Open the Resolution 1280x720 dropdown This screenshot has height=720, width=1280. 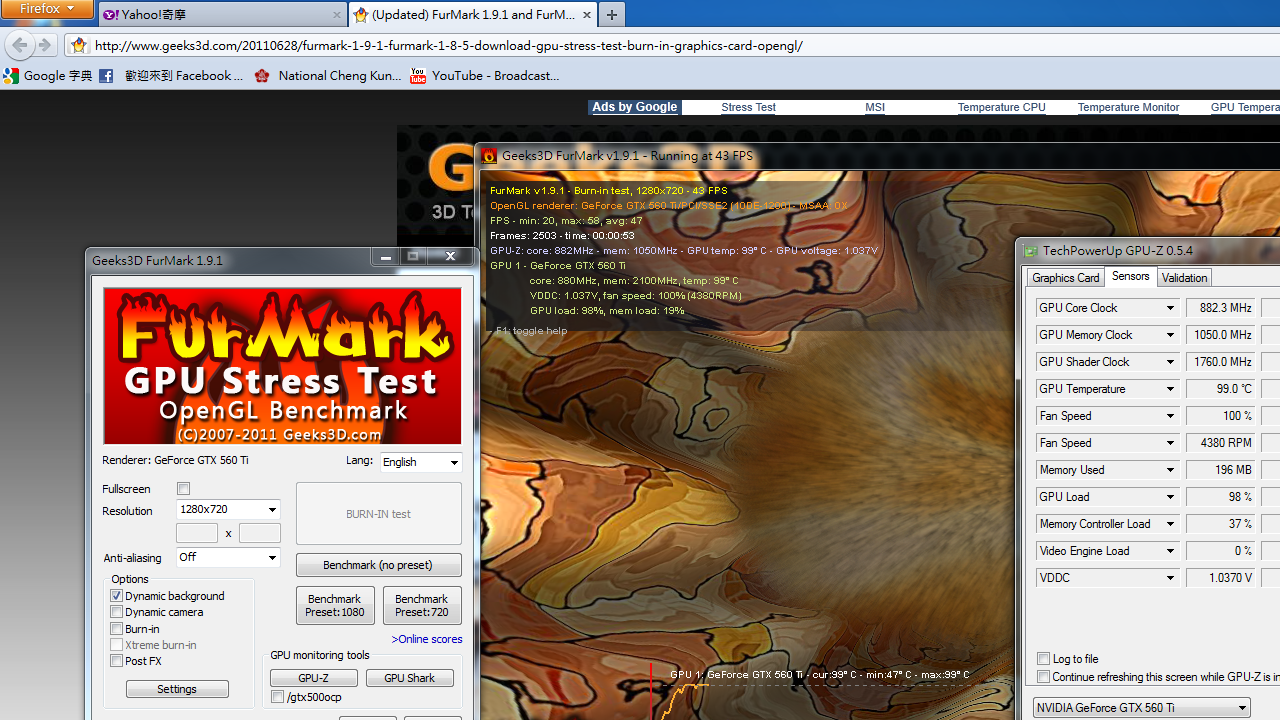click(x=228, y=510)
